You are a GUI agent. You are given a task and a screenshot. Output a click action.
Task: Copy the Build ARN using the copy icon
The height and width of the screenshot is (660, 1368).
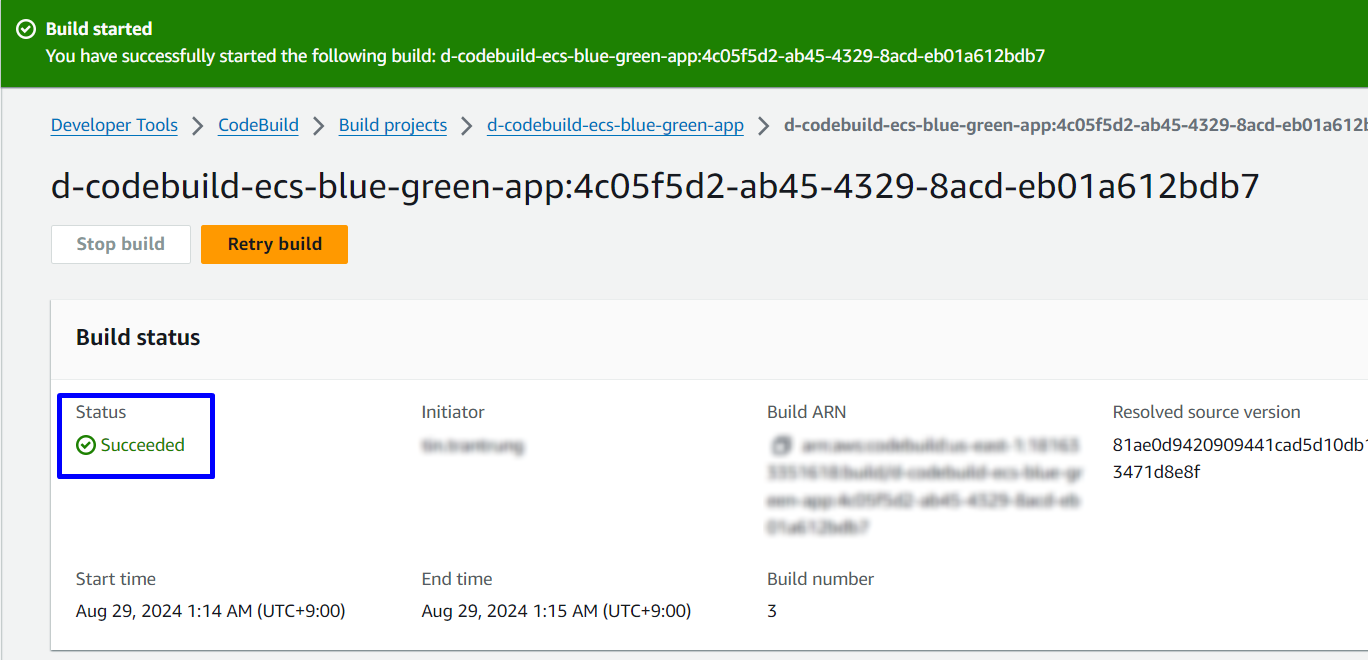pos(782,444)
